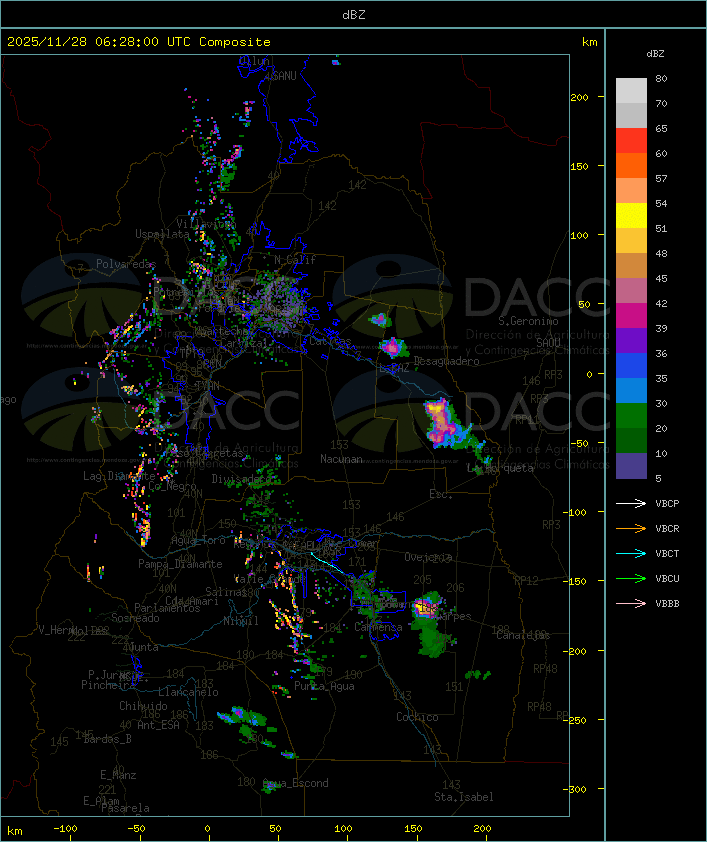Viewport: 707px width, 842px height.
Task: Pick the red 60-65 dBZ swatch
Action: [631, 141]
